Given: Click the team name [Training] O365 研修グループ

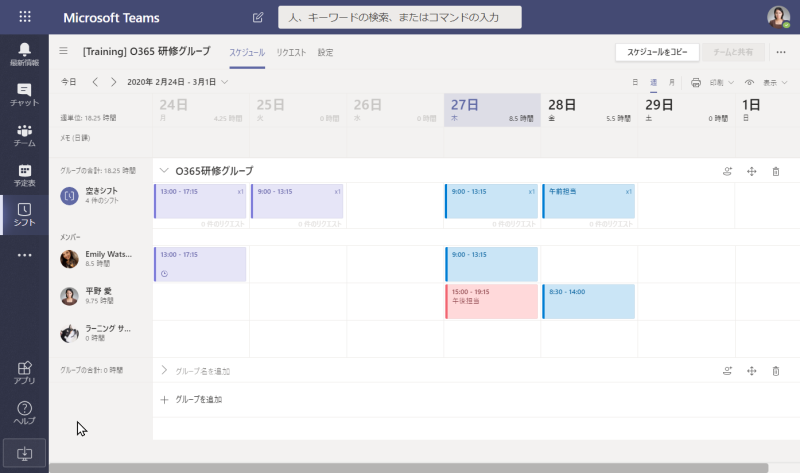Looking at the screenshot, I should click(x=146, y=51).
